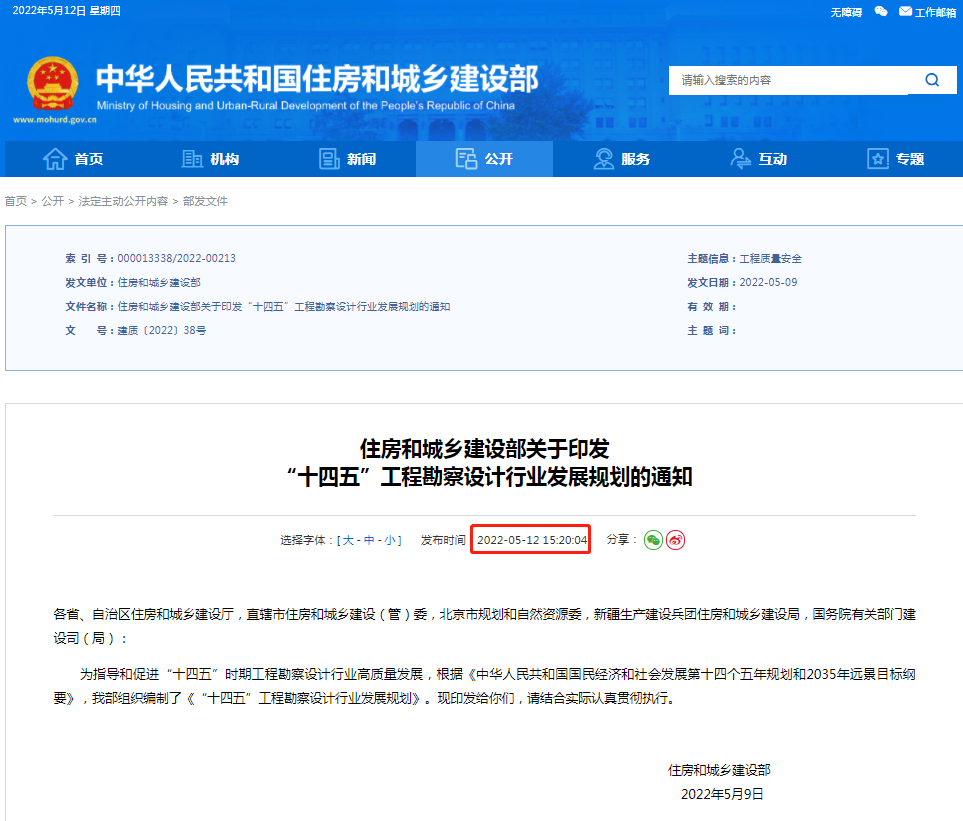This screenshot has width=963, height=821.
Task: Click the 工作邮箱 link
Action: coord(935,12)
